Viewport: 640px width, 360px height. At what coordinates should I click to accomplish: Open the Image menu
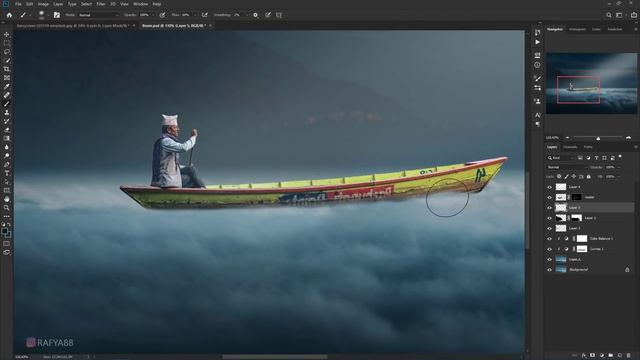[x=43, y=4]
